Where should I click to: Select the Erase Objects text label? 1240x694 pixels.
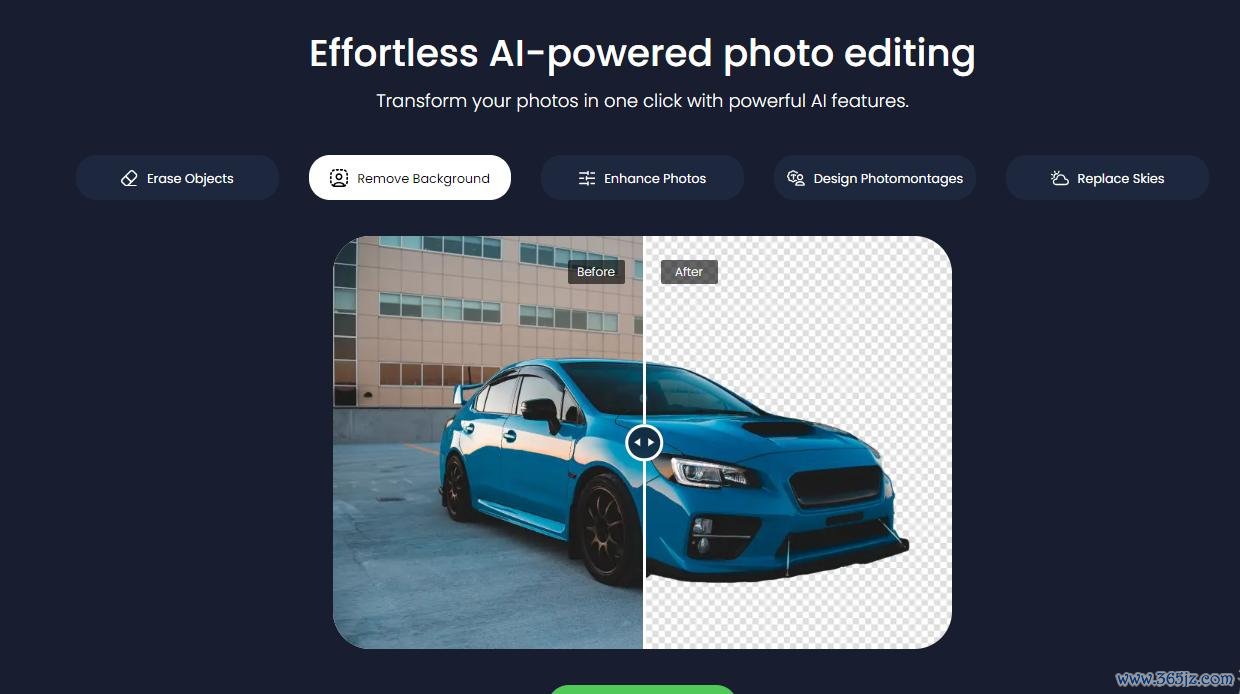[190, 178]
